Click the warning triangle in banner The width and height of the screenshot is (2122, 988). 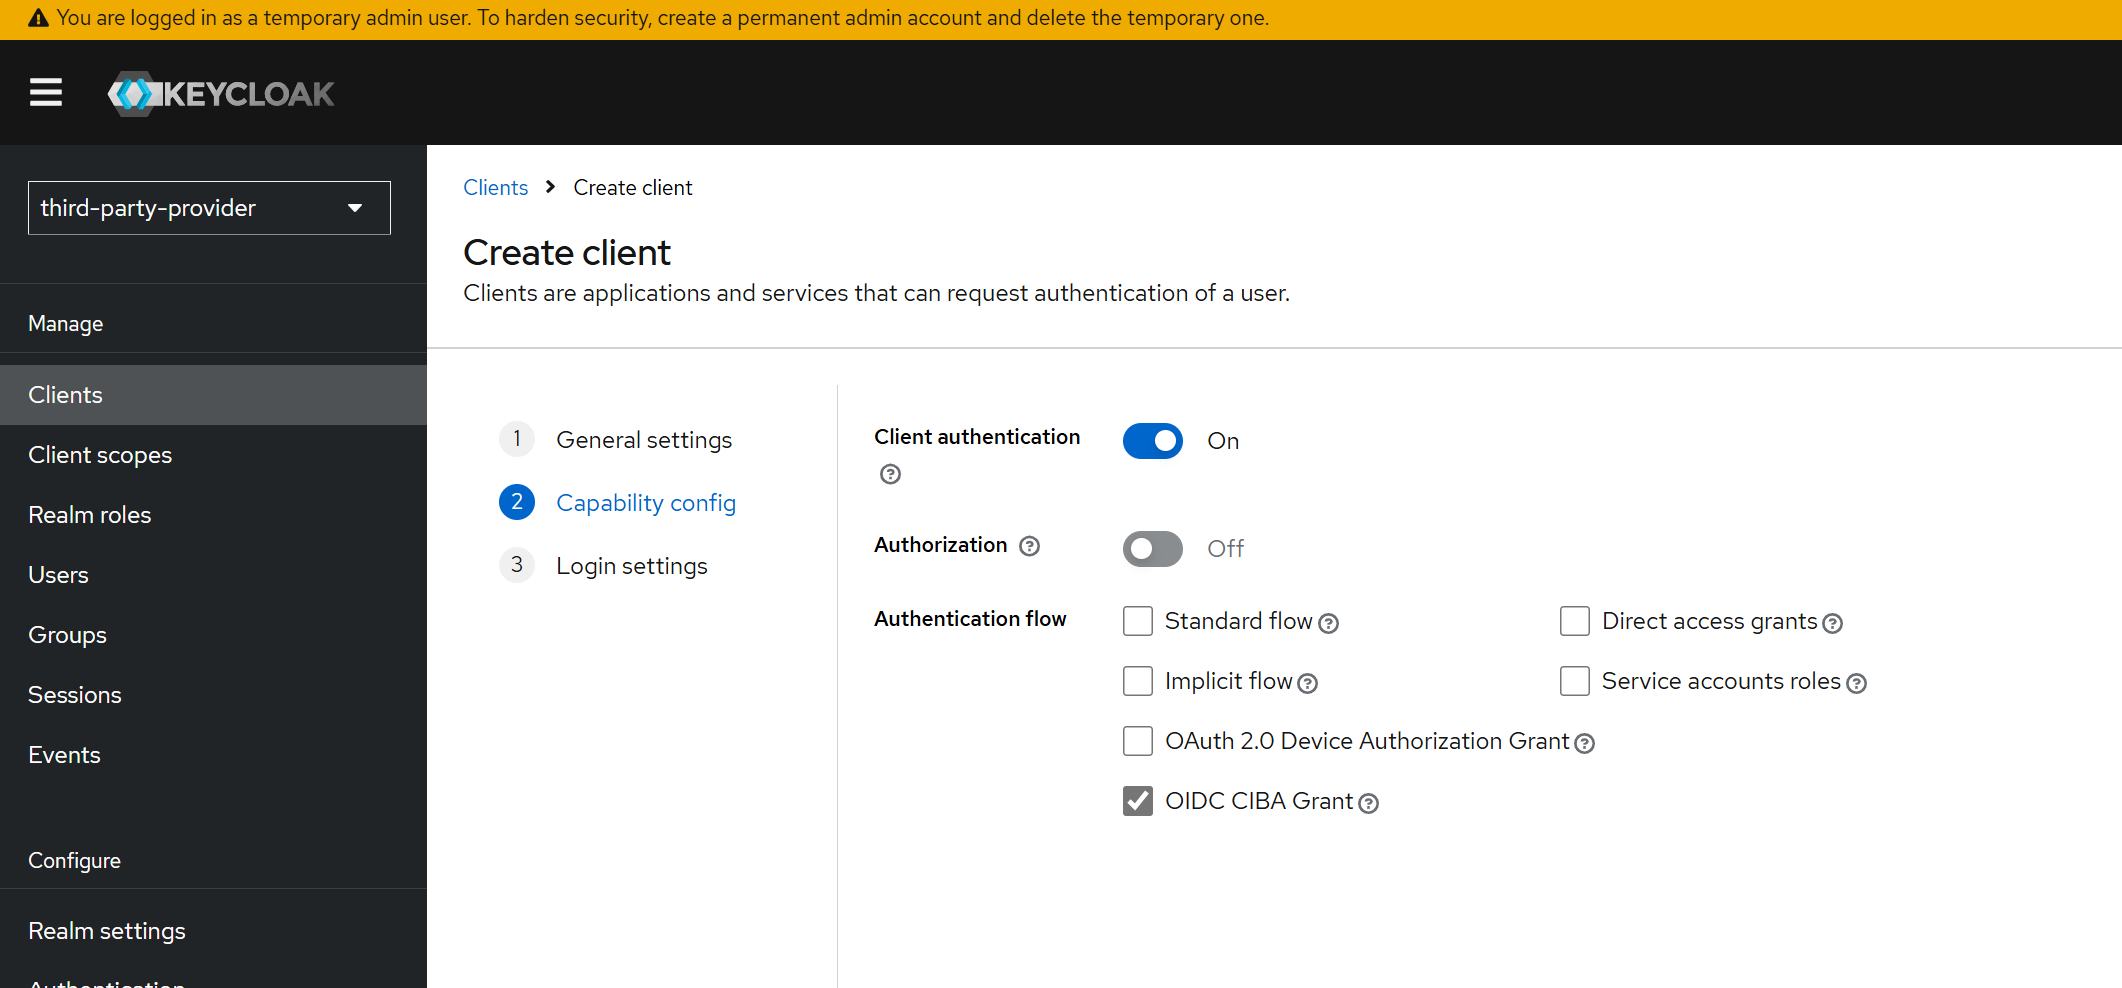coord(38,18)
